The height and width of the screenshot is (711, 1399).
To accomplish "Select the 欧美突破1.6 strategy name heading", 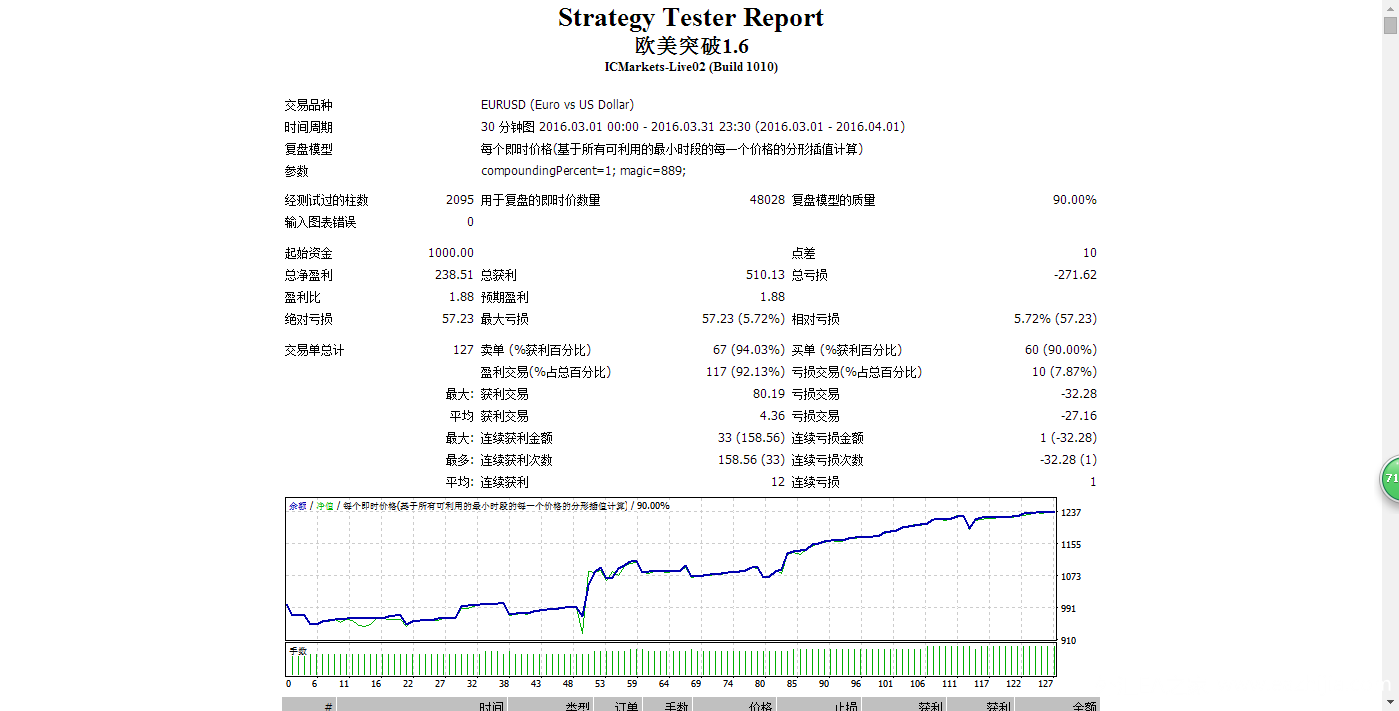I will coord(691,46).
